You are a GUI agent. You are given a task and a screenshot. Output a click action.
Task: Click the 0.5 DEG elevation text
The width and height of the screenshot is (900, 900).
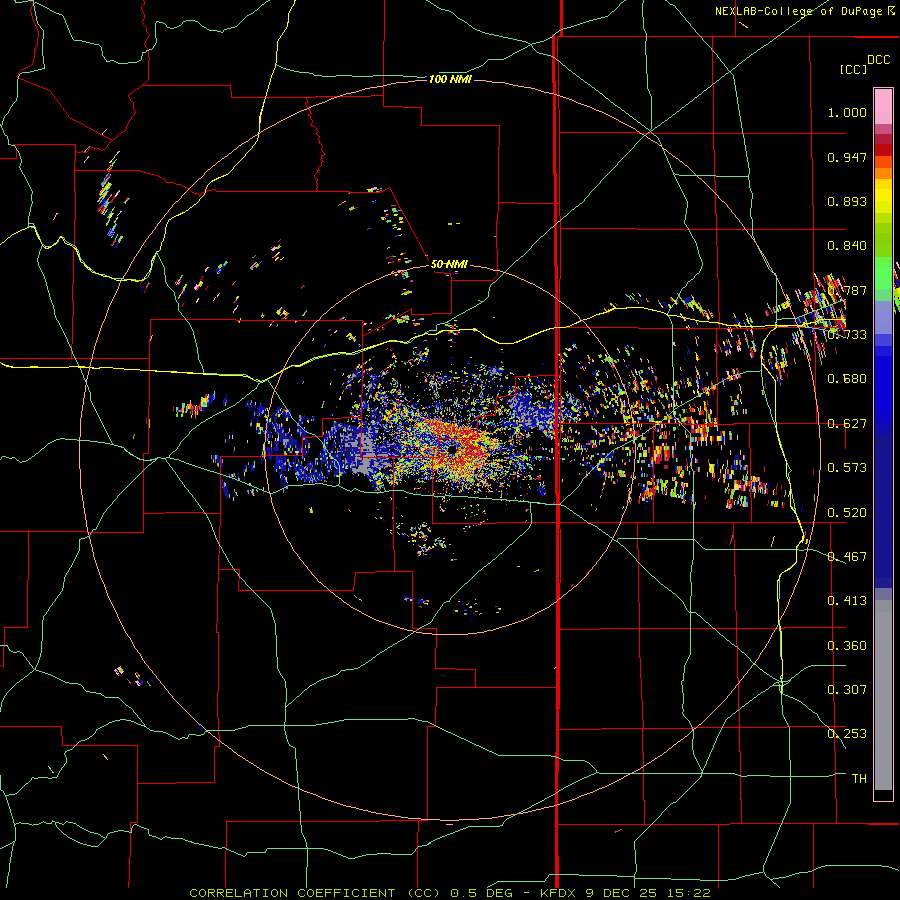[x=481, y=893]
